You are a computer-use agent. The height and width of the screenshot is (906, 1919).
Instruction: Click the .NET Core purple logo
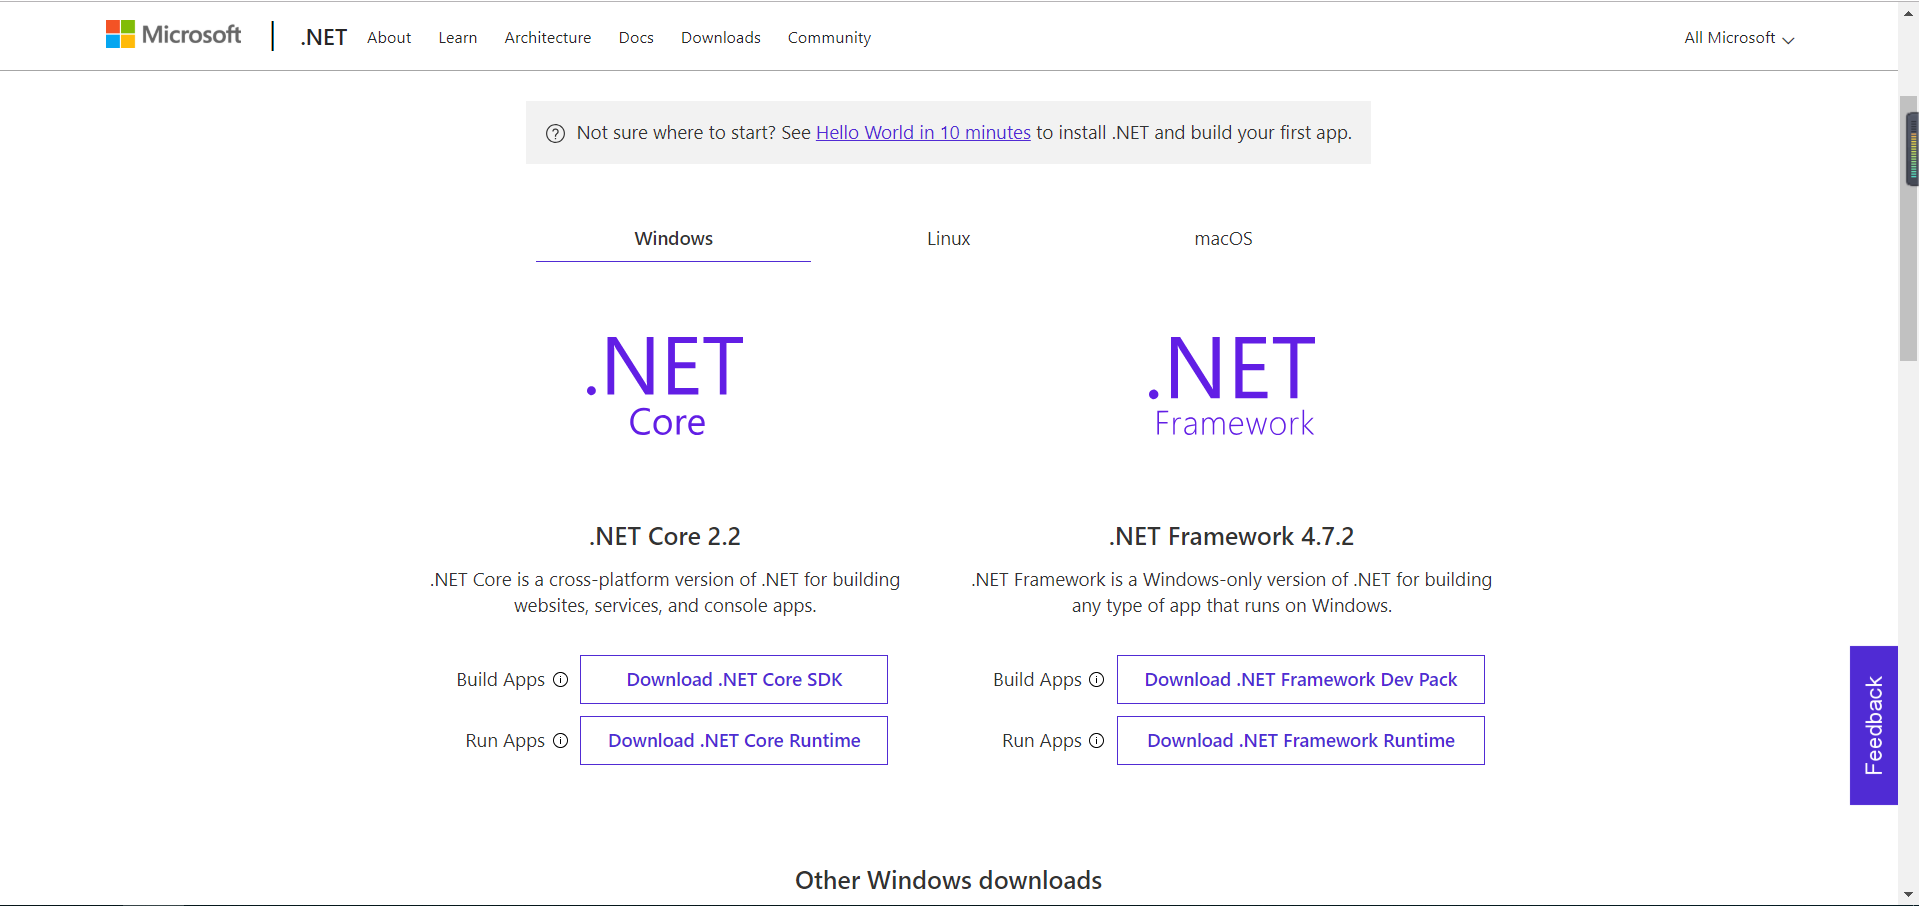tap(664, 383)
